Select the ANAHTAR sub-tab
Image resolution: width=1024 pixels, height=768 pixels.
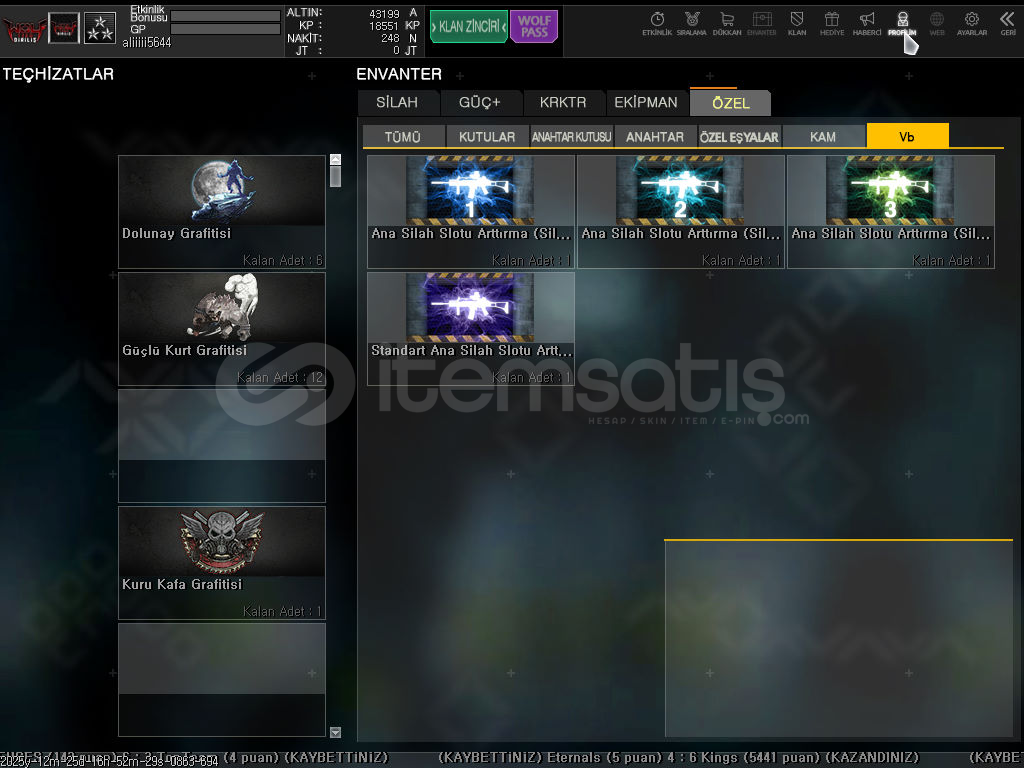click(655, 136)
